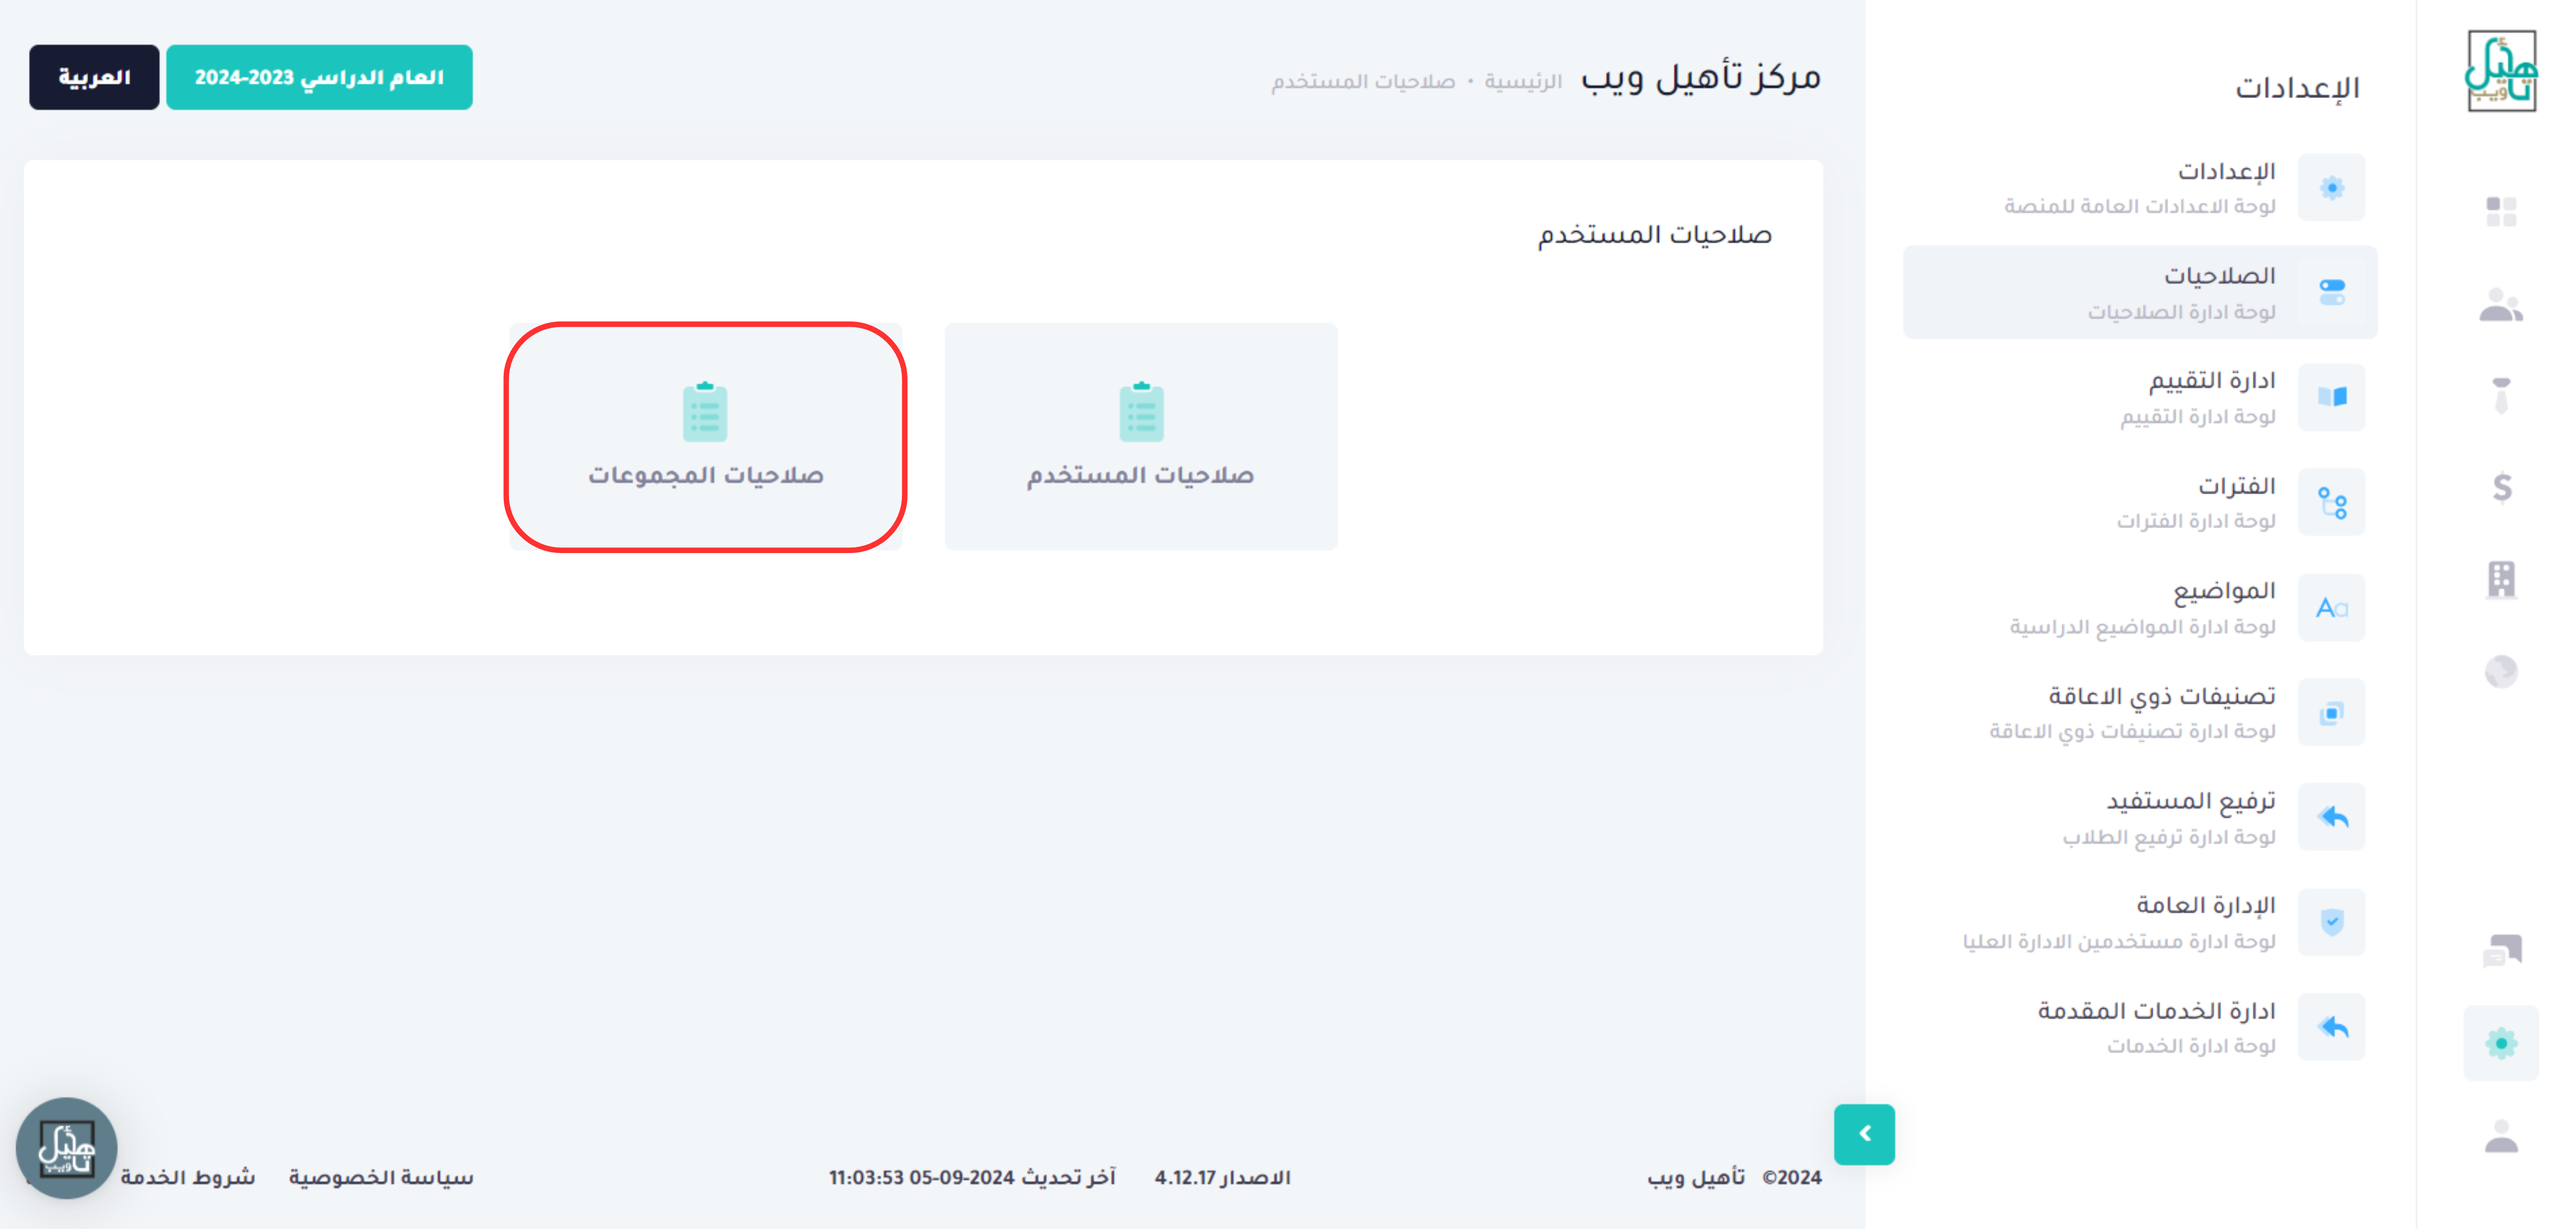Open the users group icon in the icon rail
2576x1229 pixels.
(x=2501, y=305)
